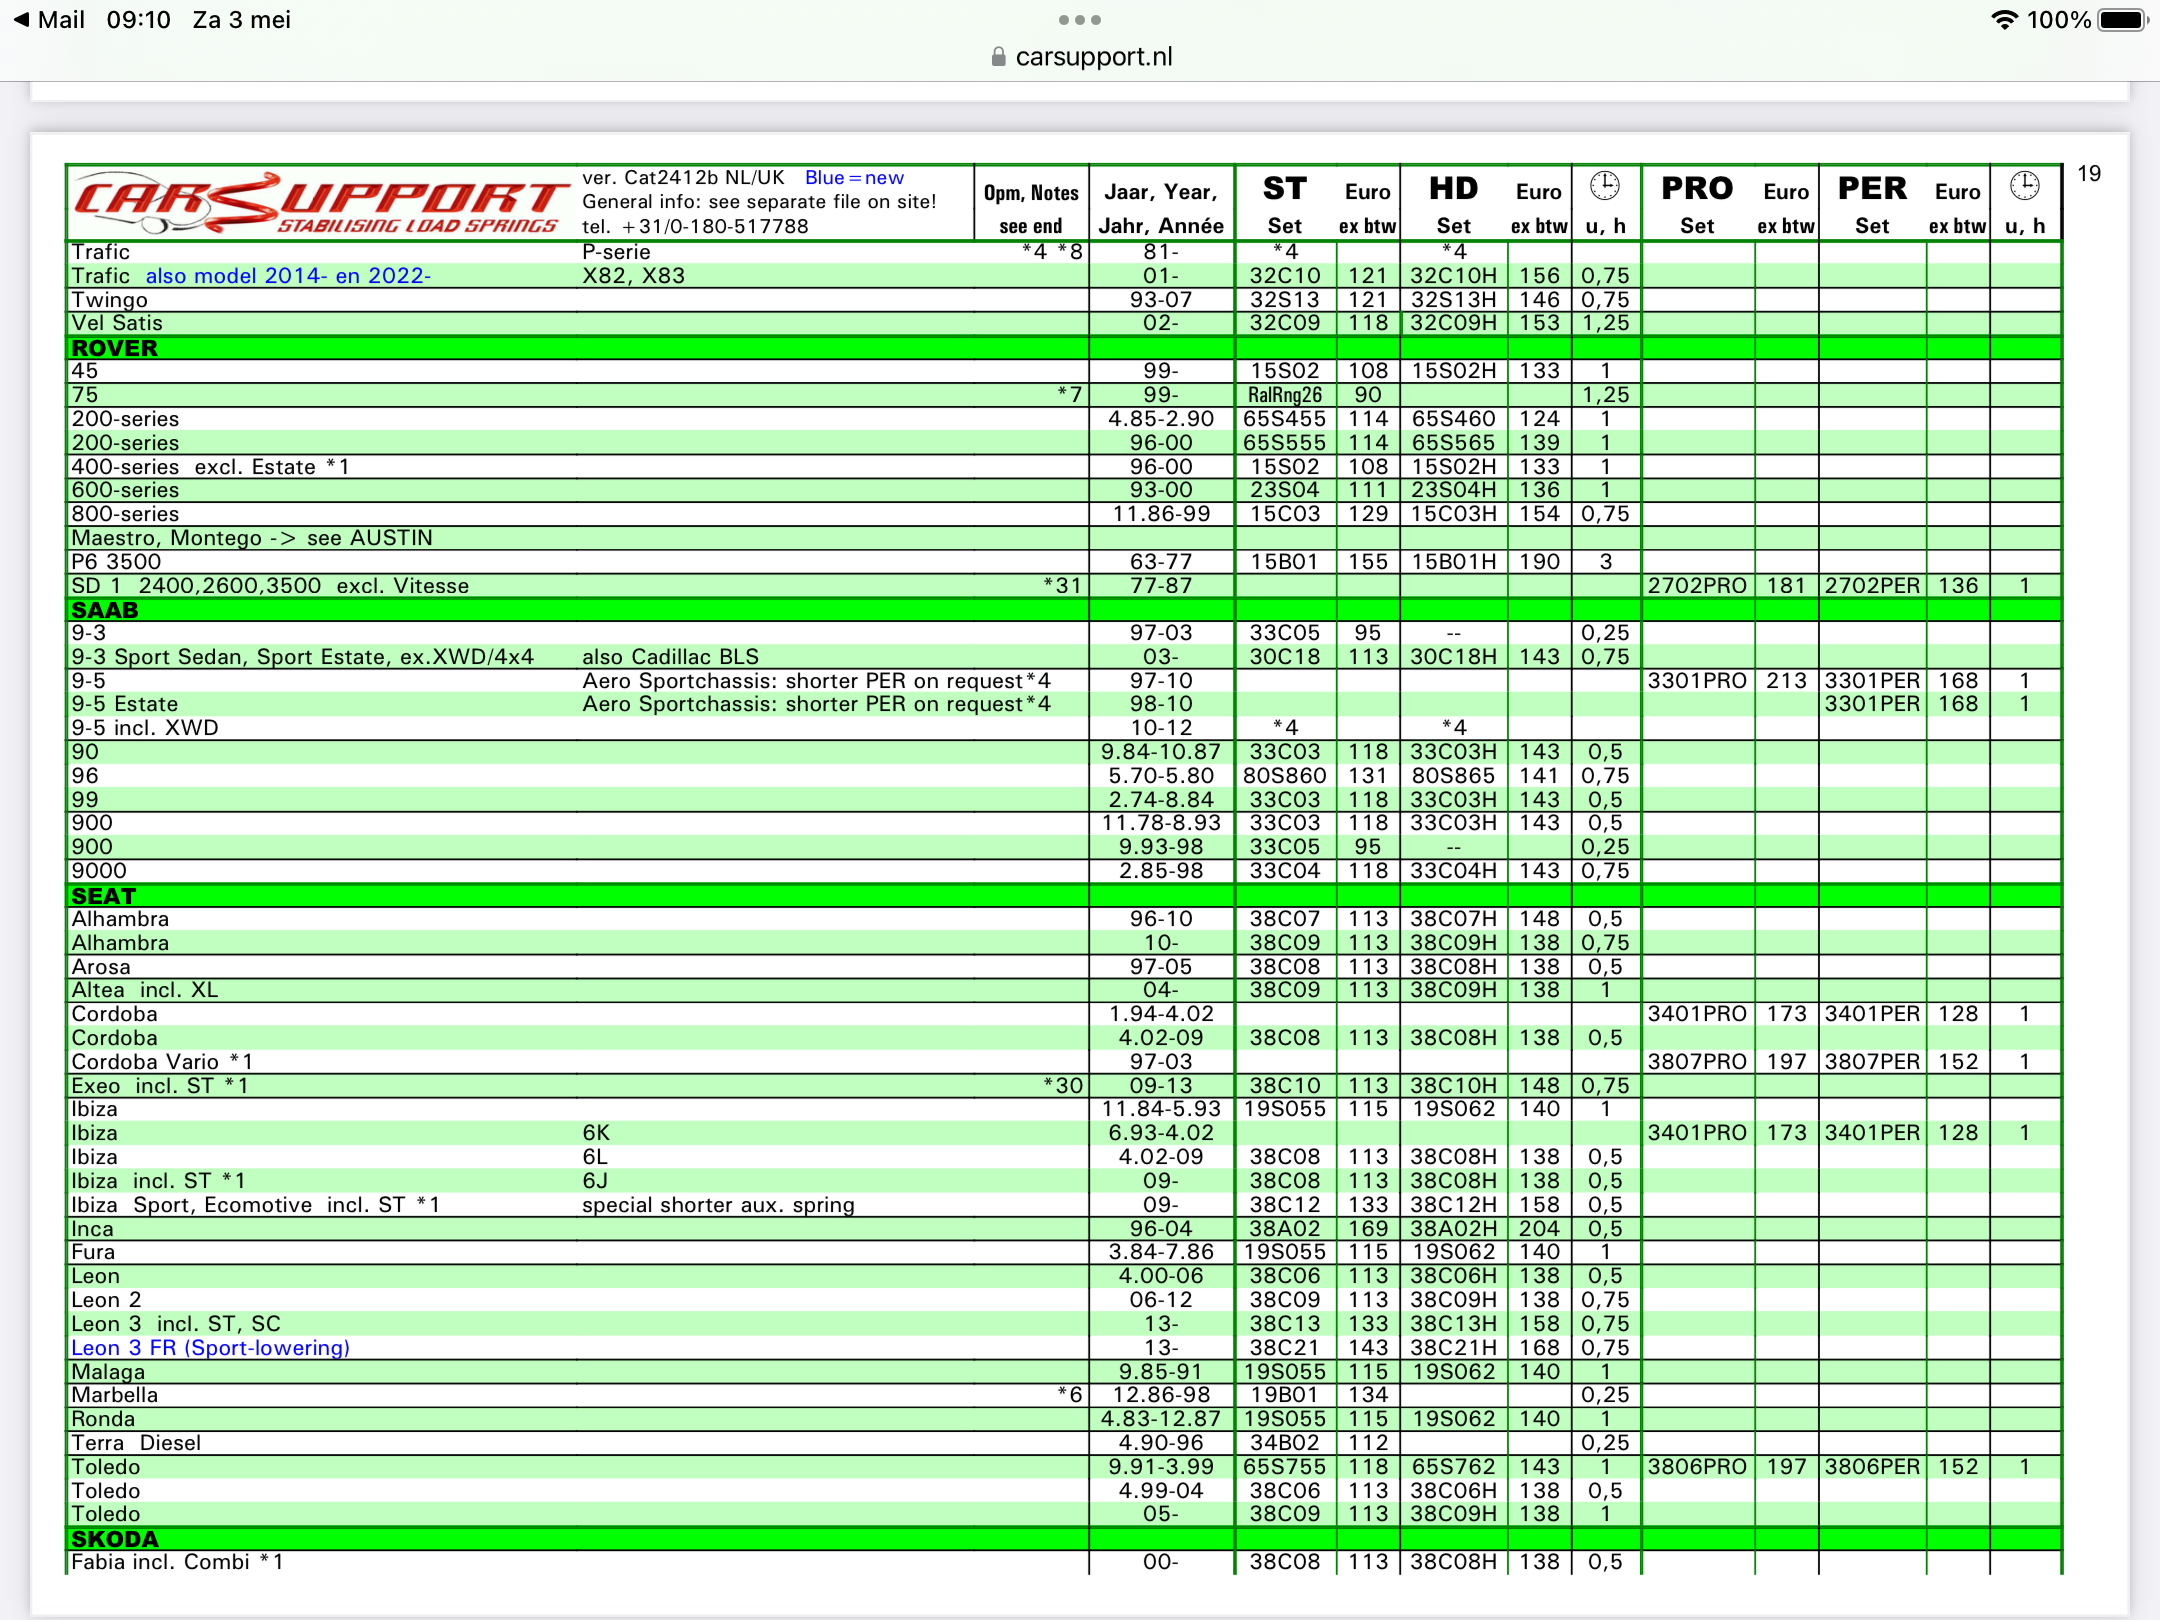
Task: Tap blue 'also model 2014- en 2022-' text
Action: tap(288, 276)
